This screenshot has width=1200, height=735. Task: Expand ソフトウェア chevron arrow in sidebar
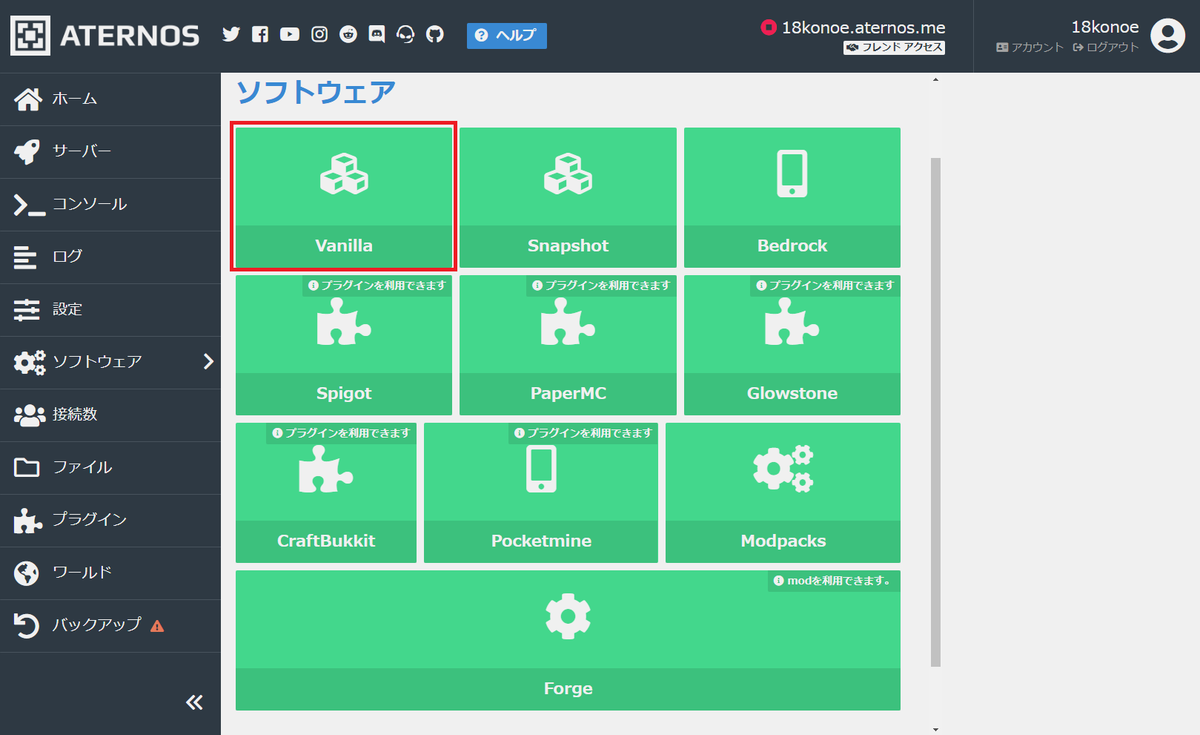[208, 362]
